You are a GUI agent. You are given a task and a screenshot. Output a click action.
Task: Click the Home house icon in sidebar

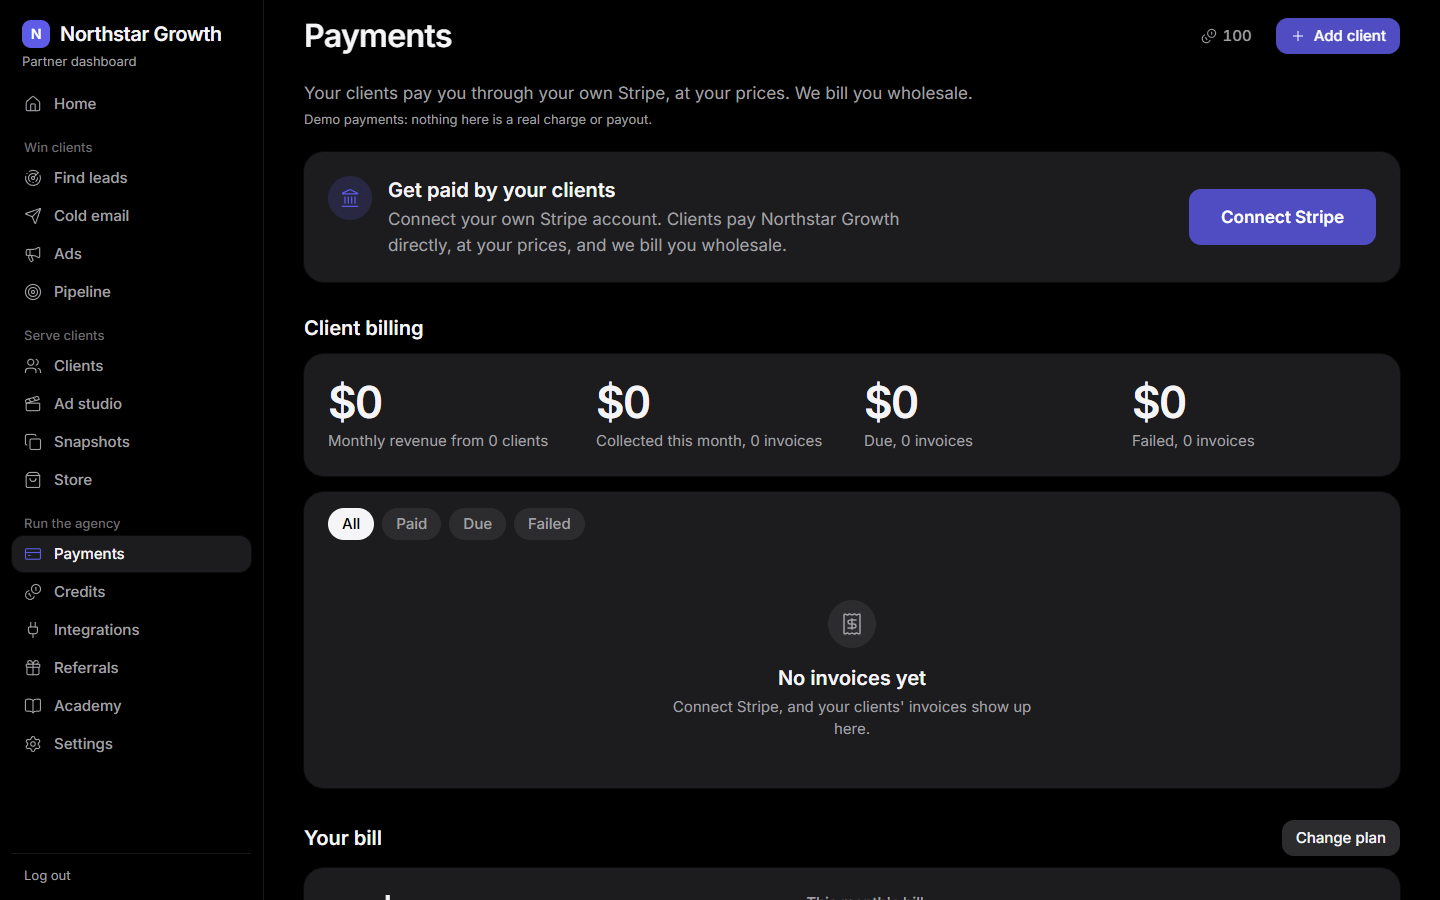pyautogui.click(x=33, y=104)
